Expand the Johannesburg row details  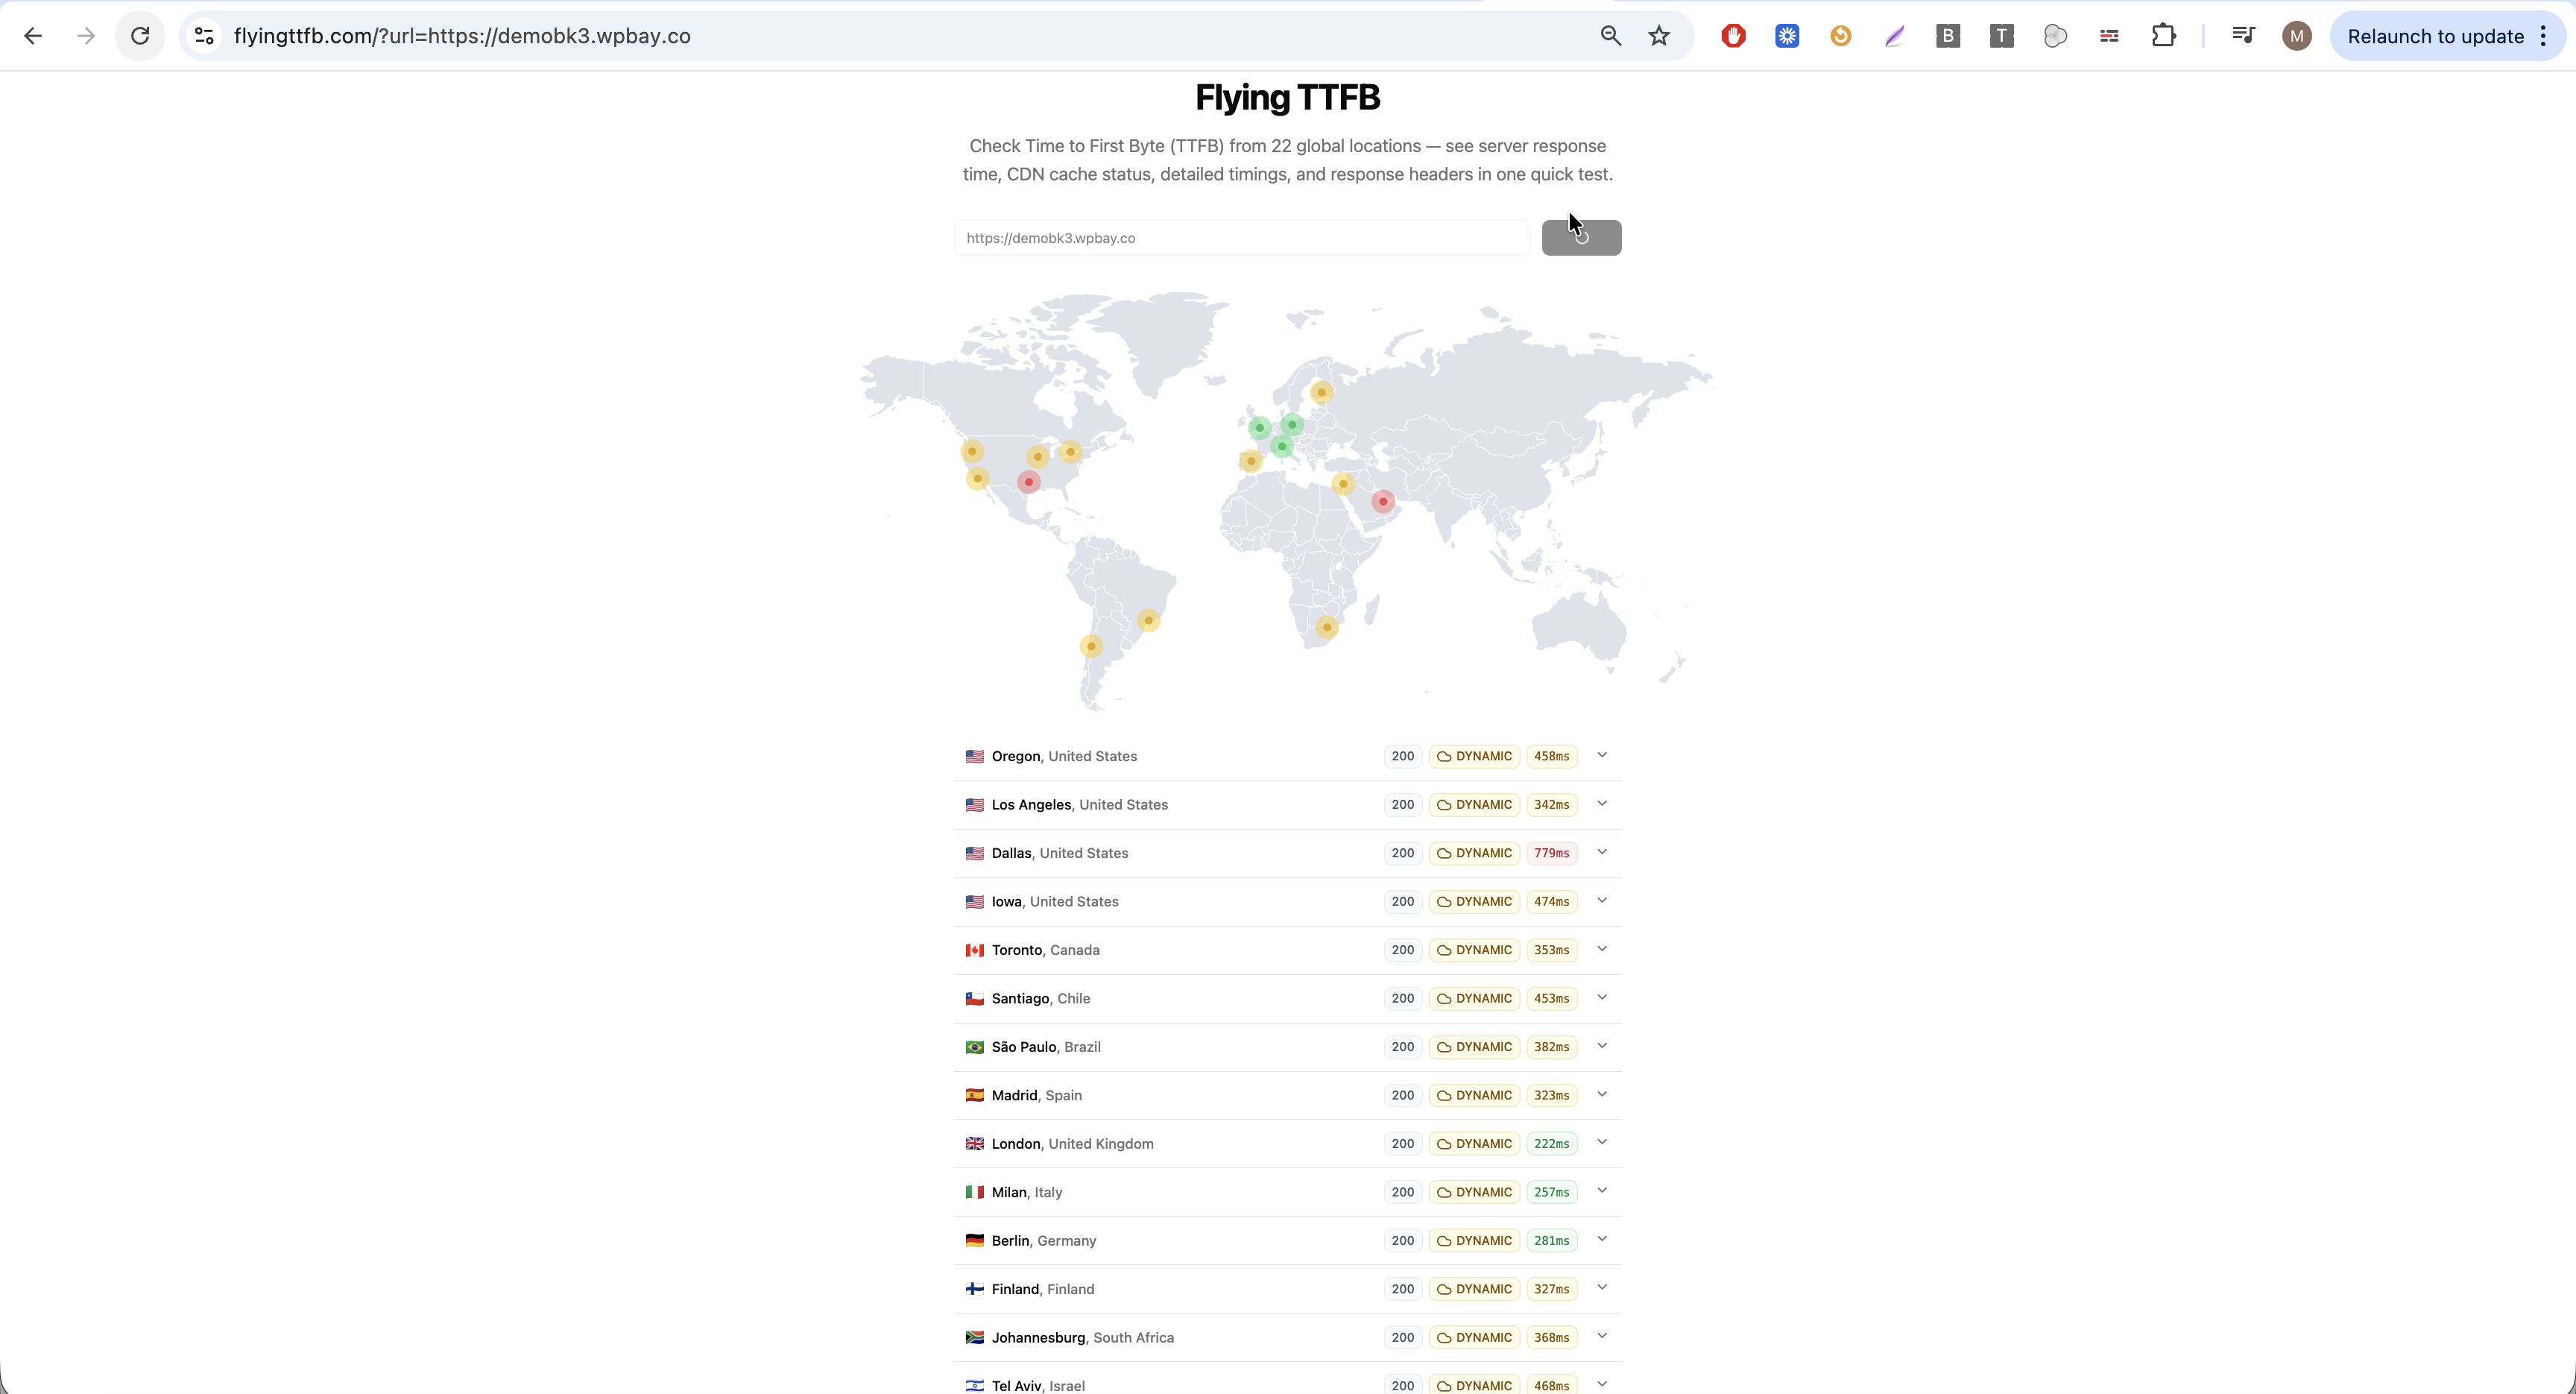(x=1601, y=1337)
